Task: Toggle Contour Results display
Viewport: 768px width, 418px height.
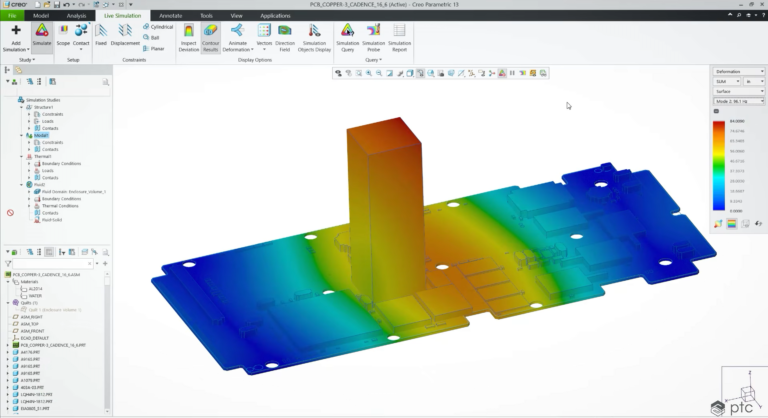Action: coord(211,38)
